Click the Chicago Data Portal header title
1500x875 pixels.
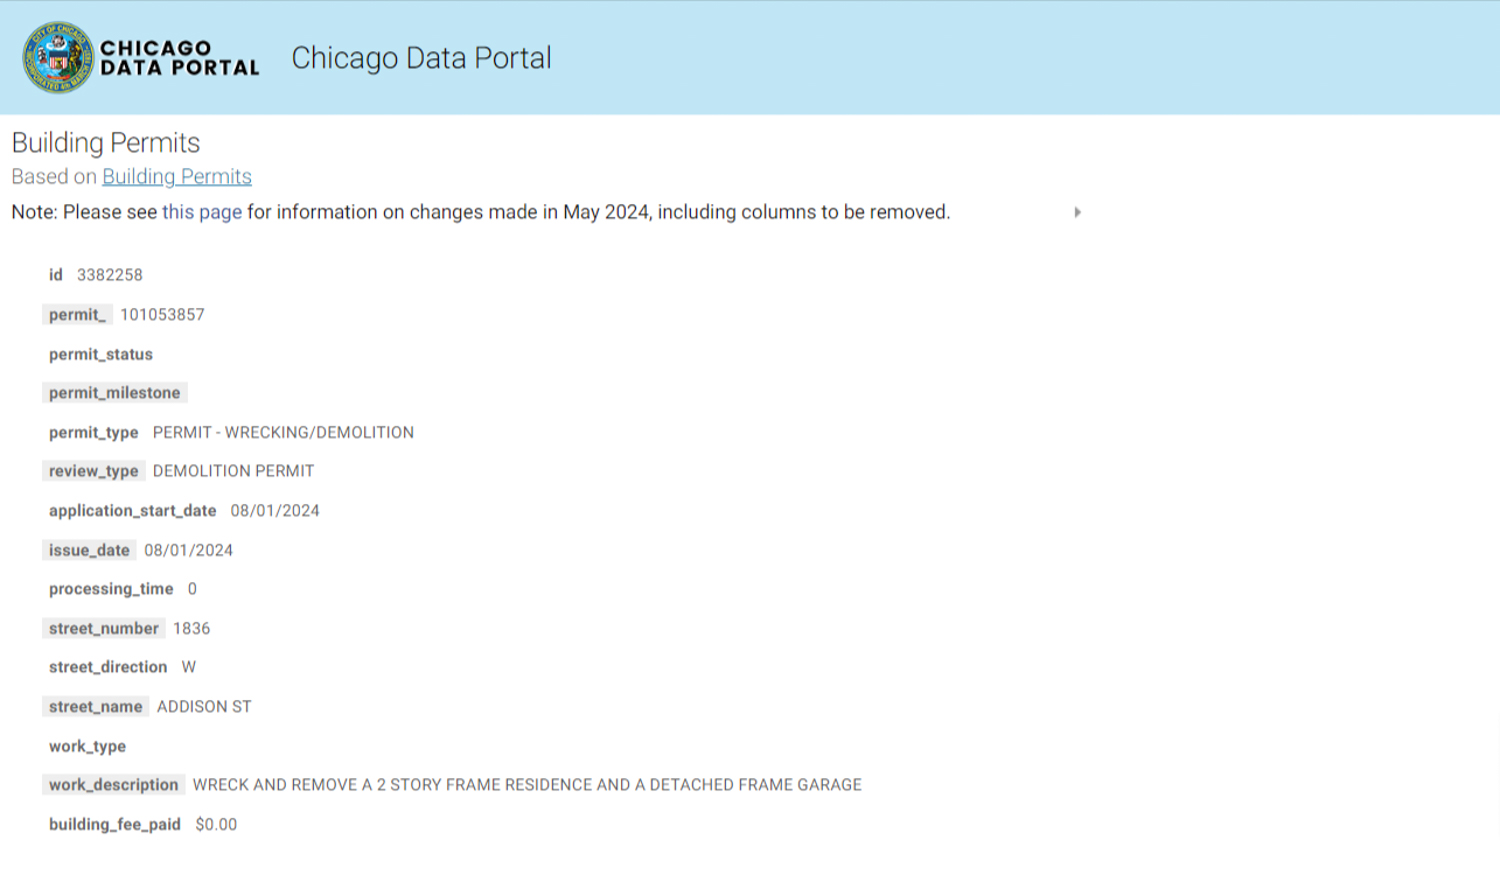pyautogui.click(x=421, y=58)
